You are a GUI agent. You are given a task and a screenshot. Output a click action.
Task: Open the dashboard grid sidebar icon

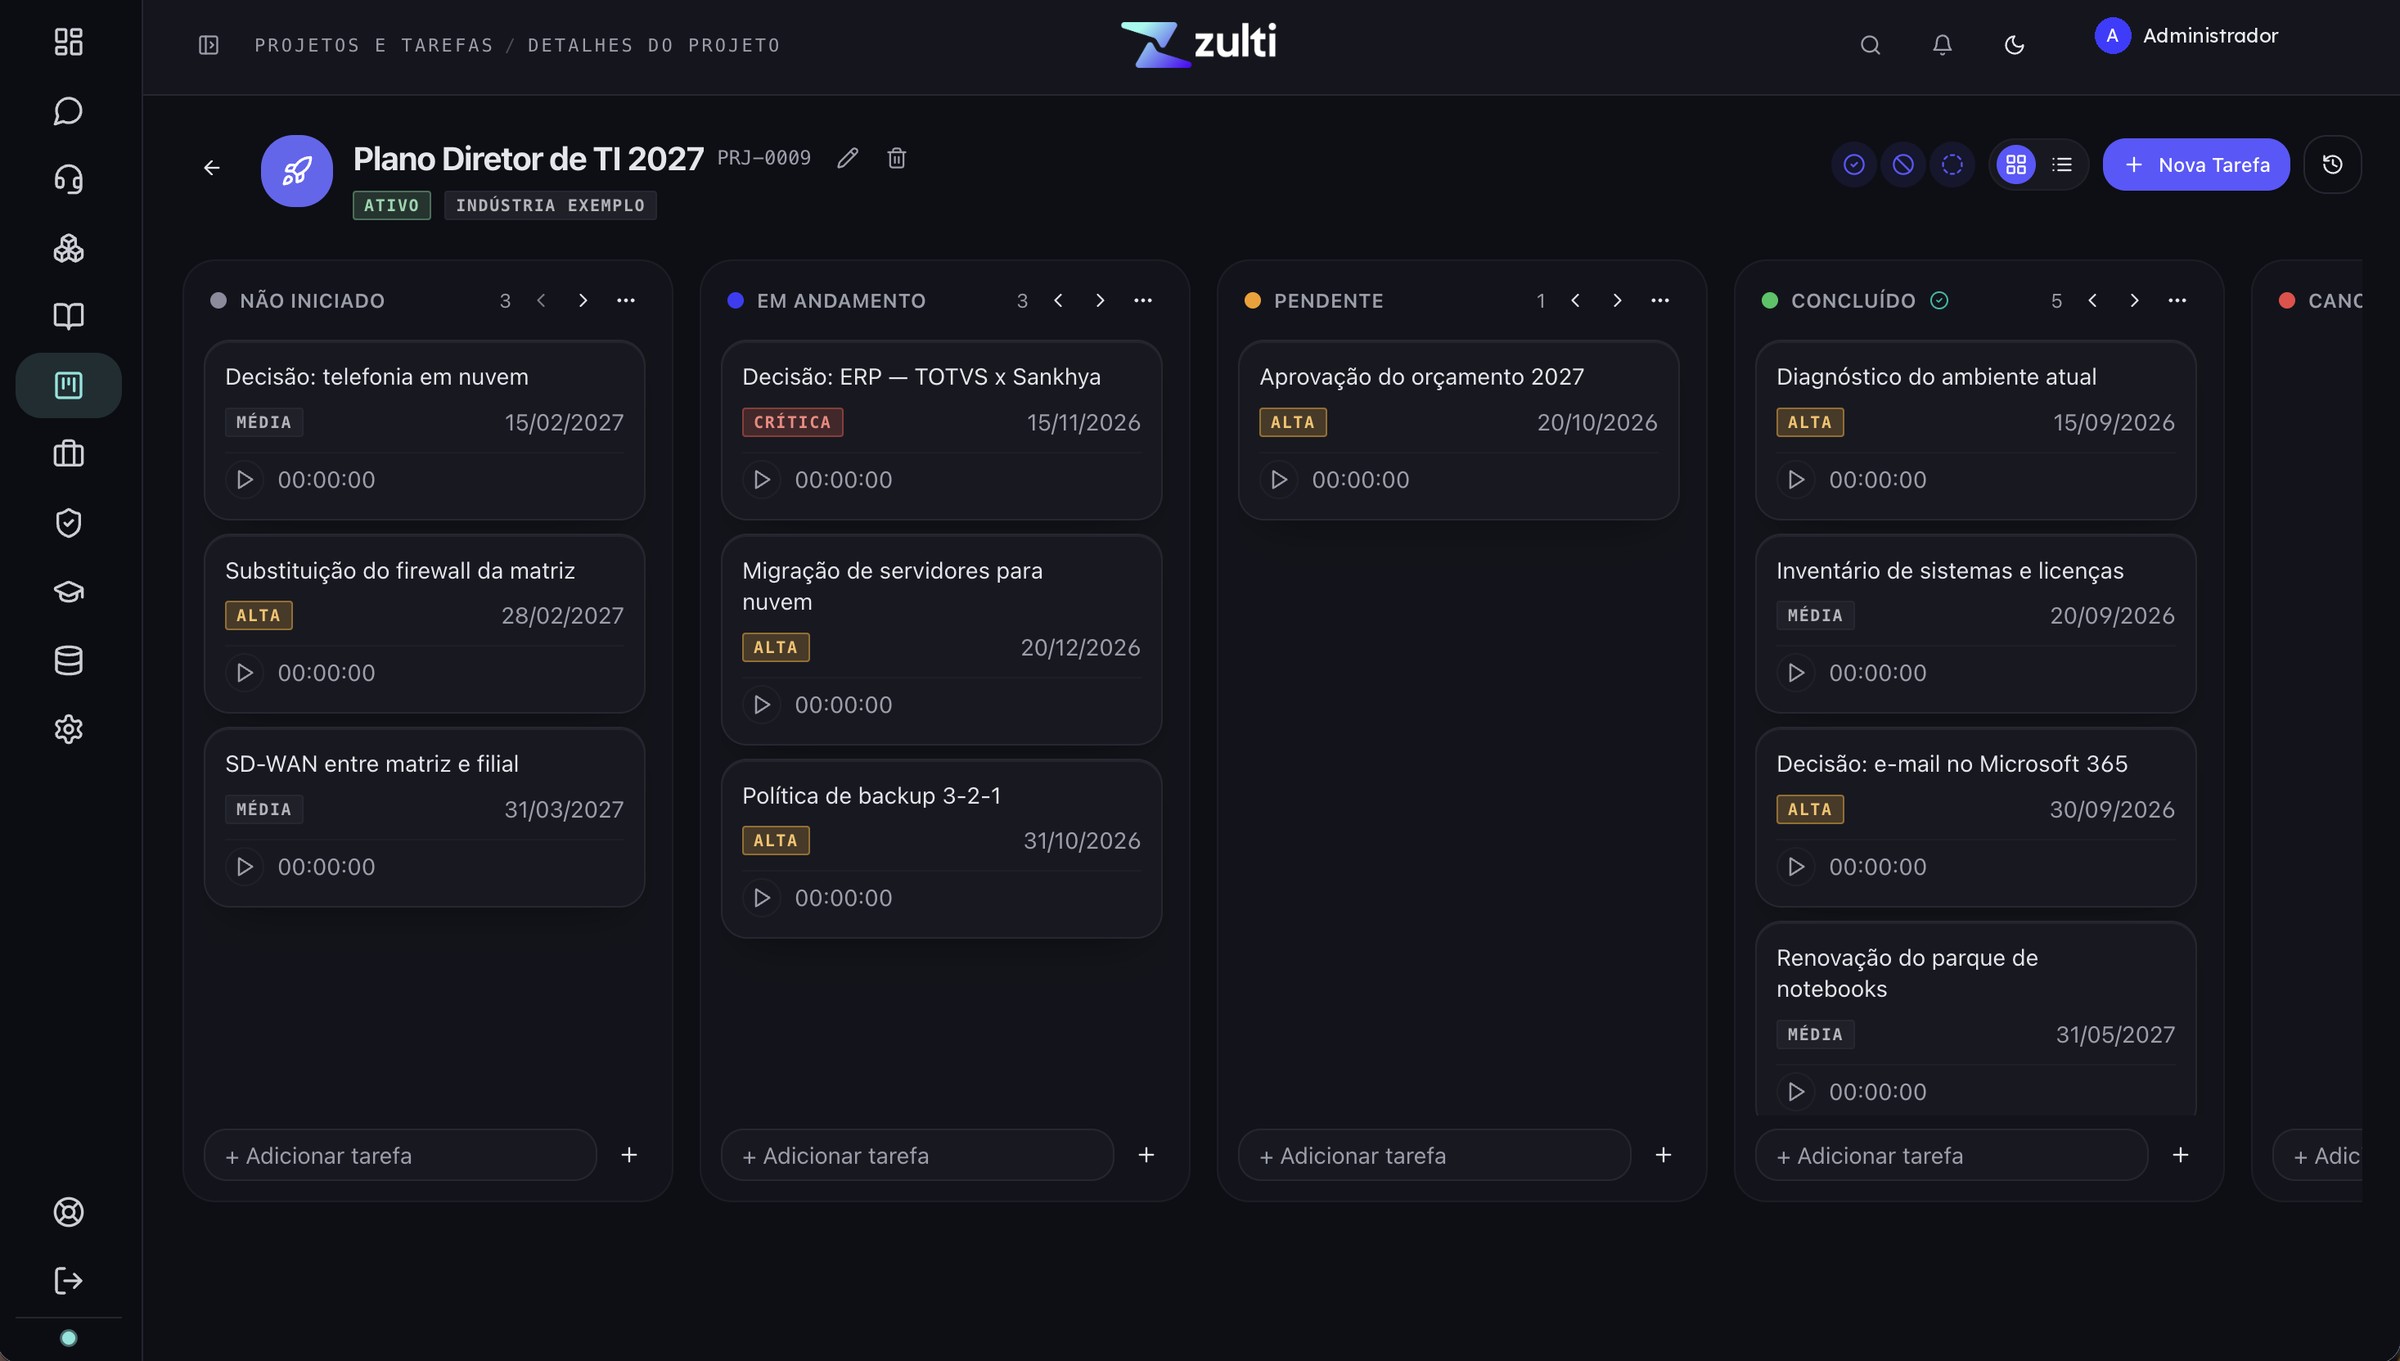click(68, 42)
